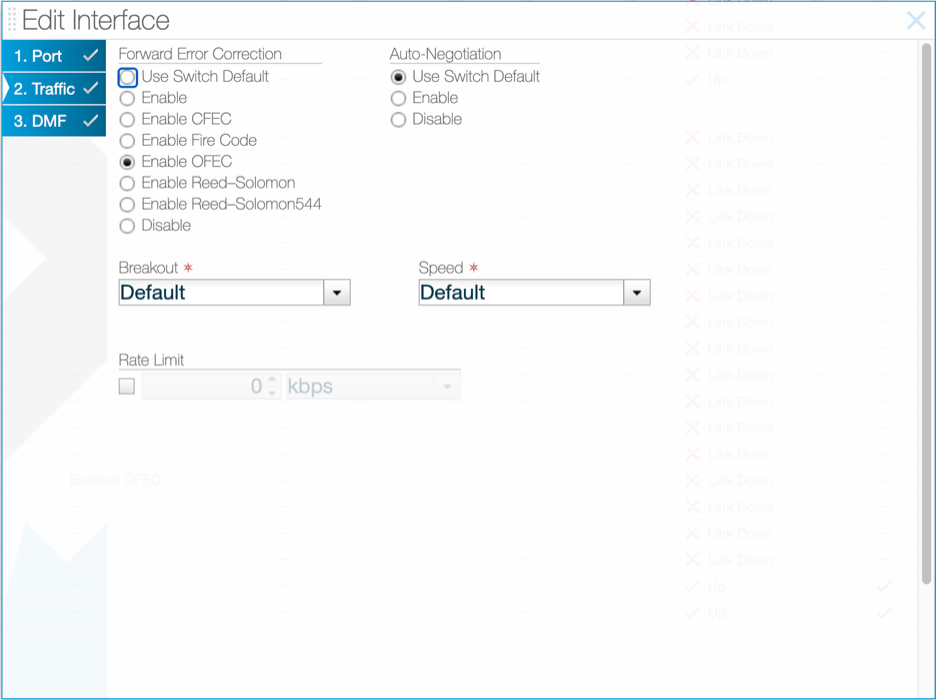The height and width of the screenshot is (700, 936).
Task: Open the Speed dropdown
Action: pyautogui.click(x=638, y=292)
